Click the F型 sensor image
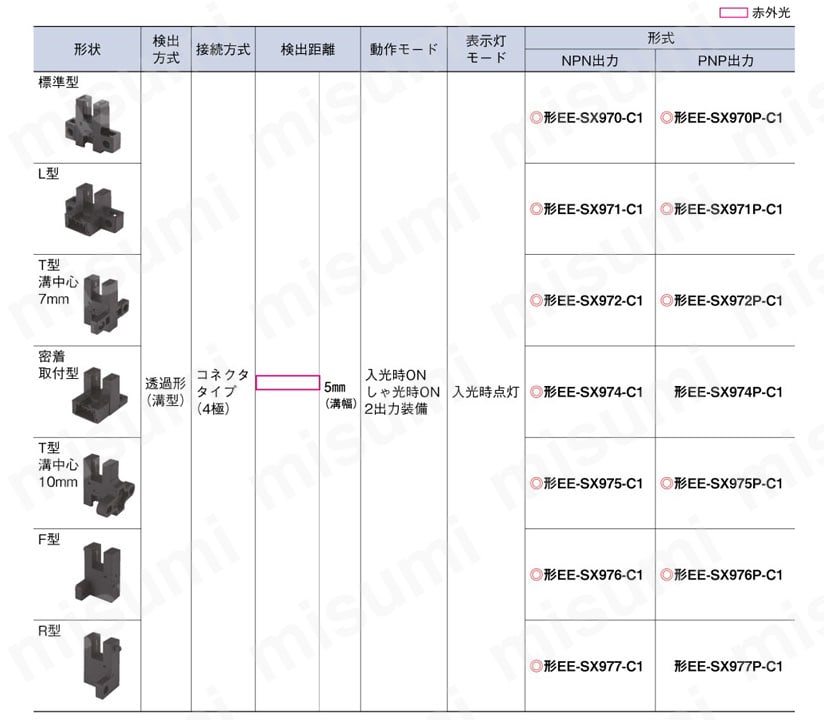The height and width of the screenshot is (720, 824). point(98,573)
